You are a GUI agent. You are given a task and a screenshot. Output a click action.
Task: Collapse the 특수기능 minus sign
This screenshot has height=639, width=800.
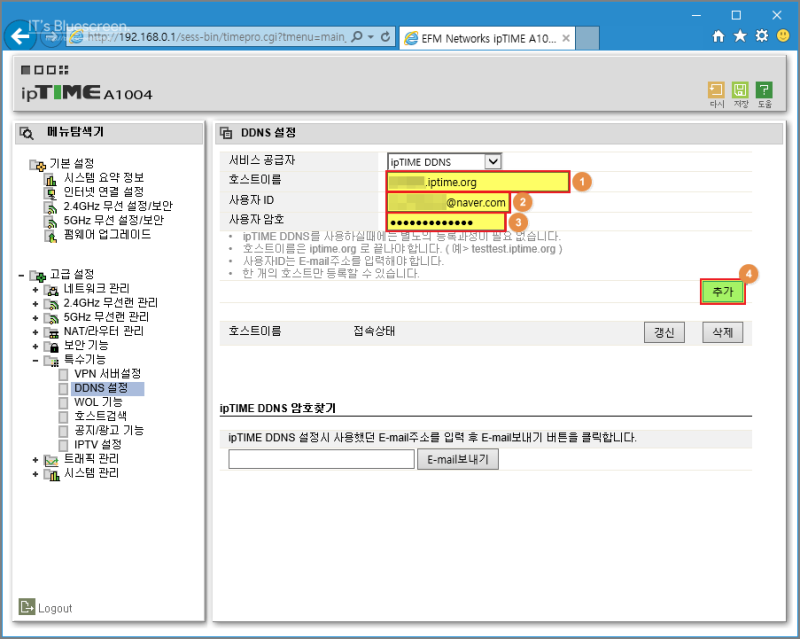35,361
